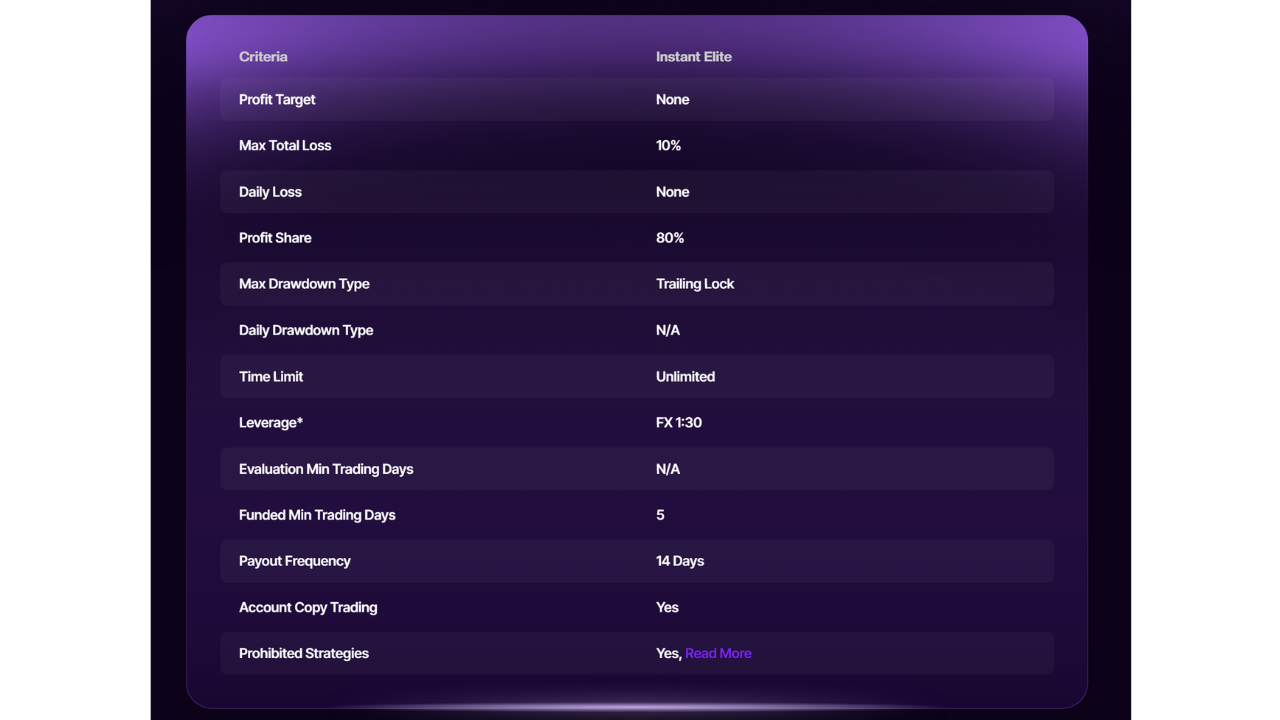Click the Max Total Loss label

click(285, 145)
